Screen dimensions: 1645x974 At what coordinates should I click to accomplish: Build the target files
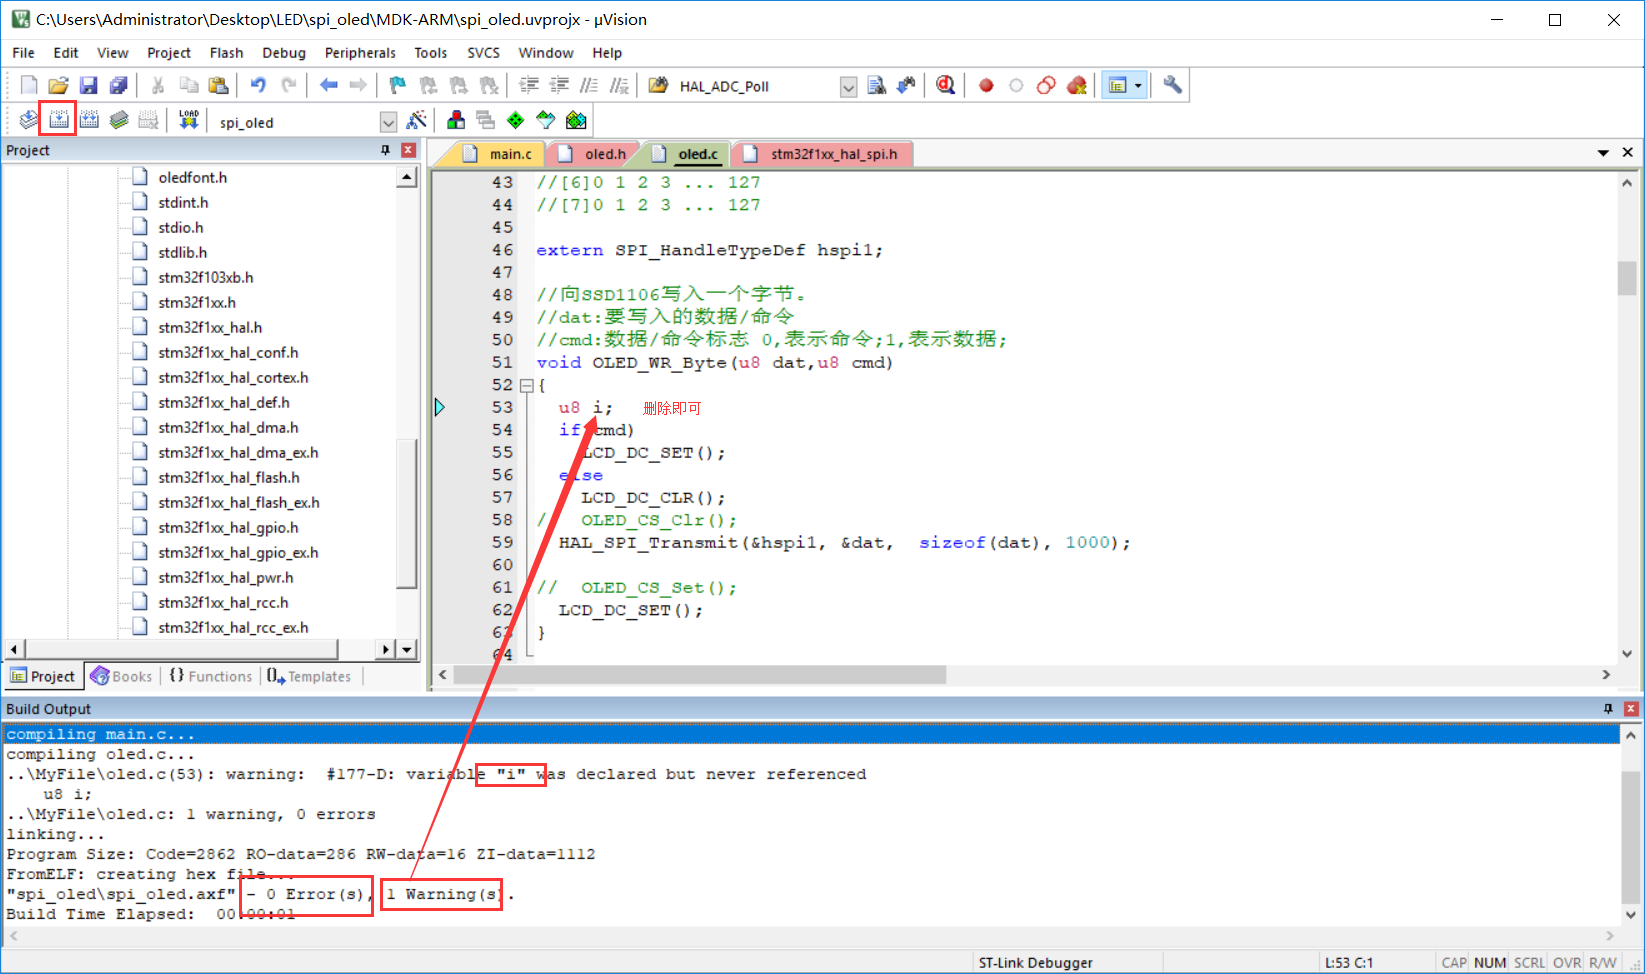click(59, 121)
